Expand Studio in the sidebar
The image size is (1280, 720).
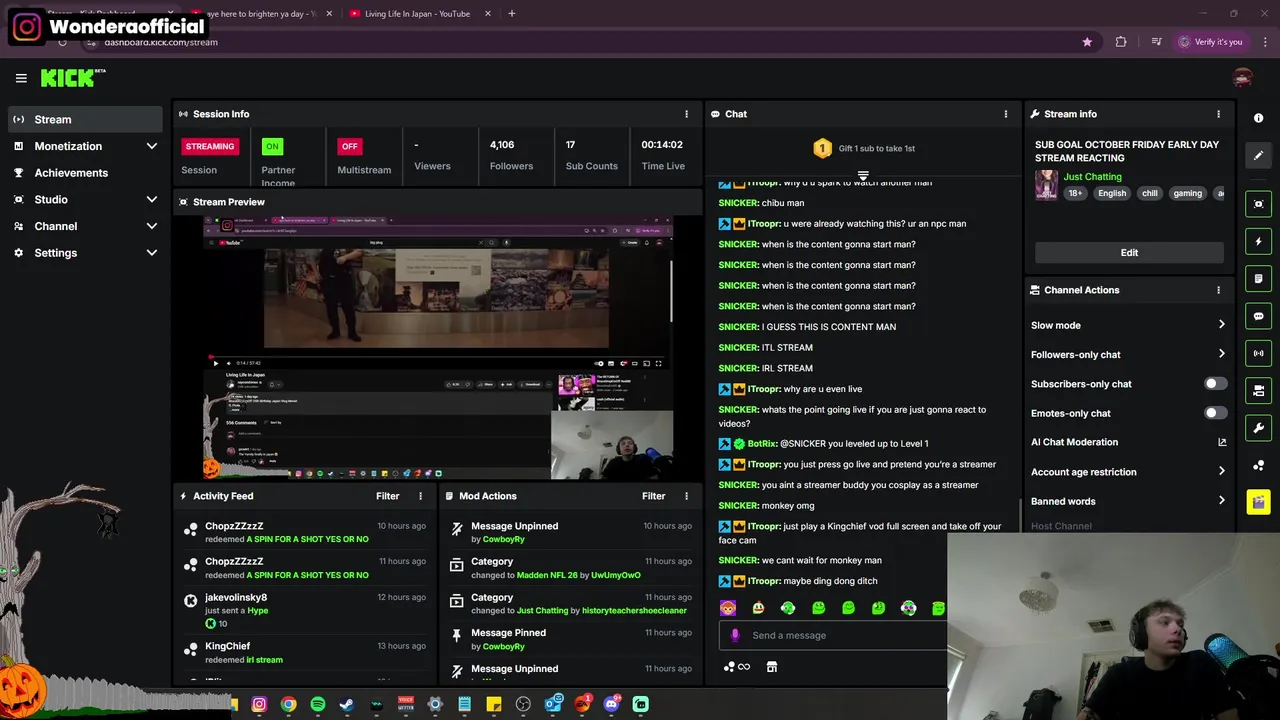pos(152,199)
